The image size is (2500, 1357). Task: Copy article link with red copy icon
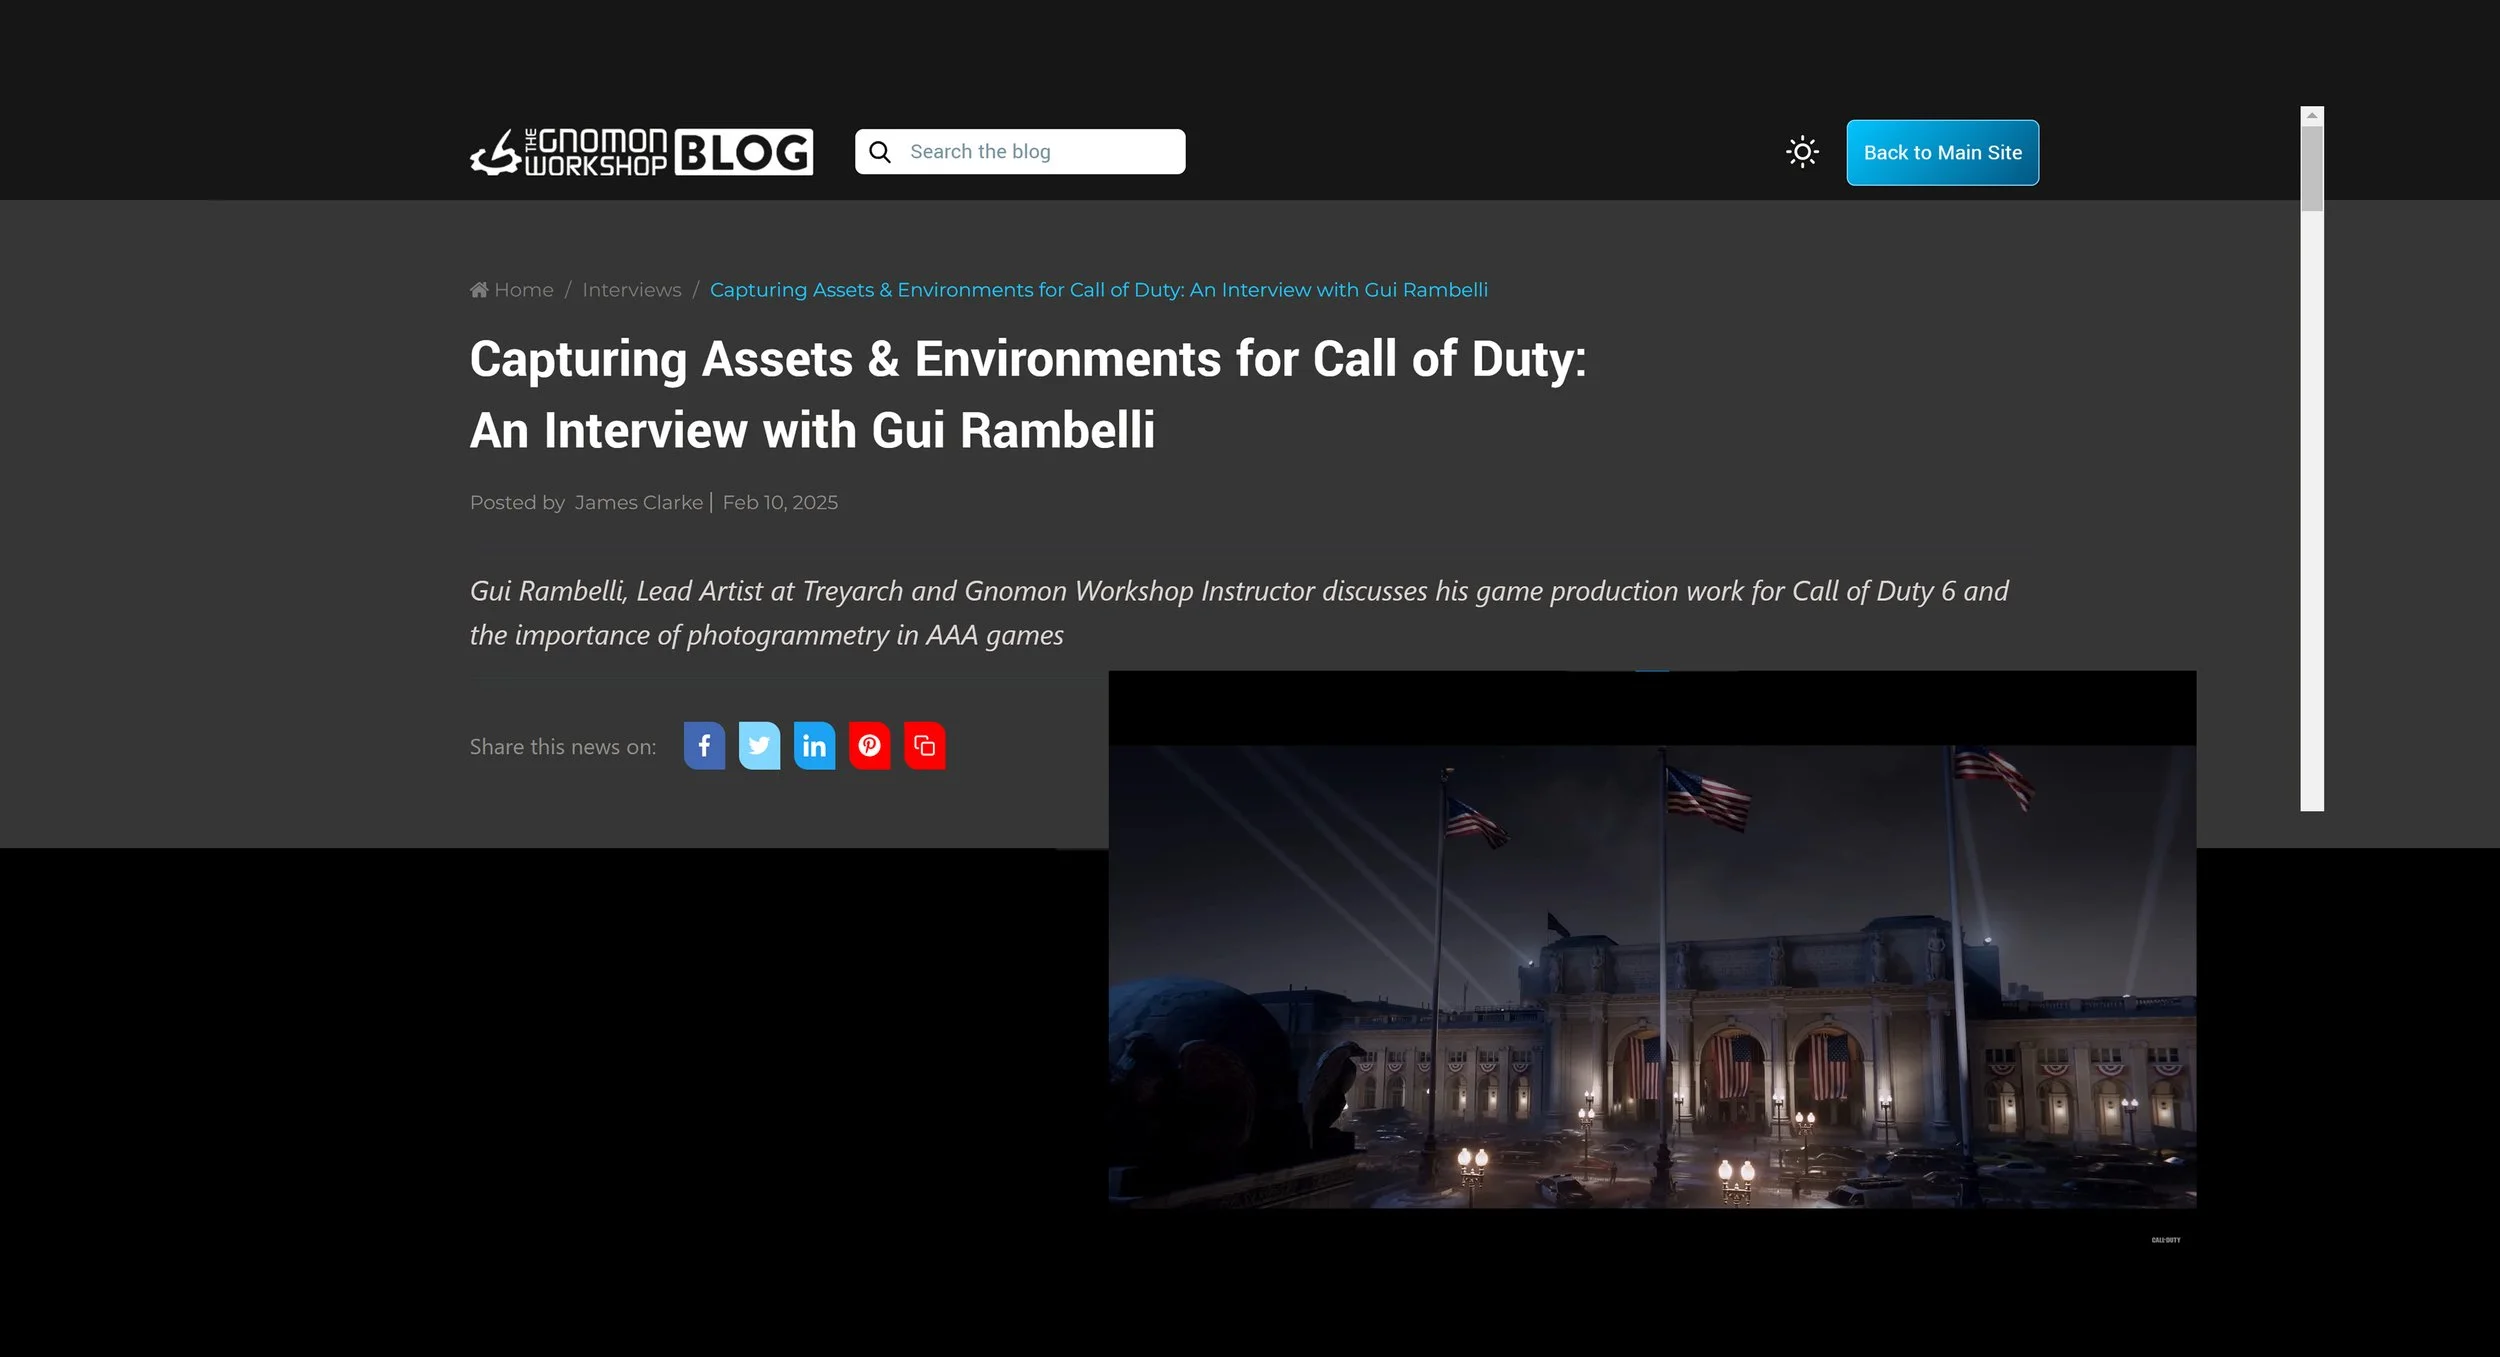924,746
